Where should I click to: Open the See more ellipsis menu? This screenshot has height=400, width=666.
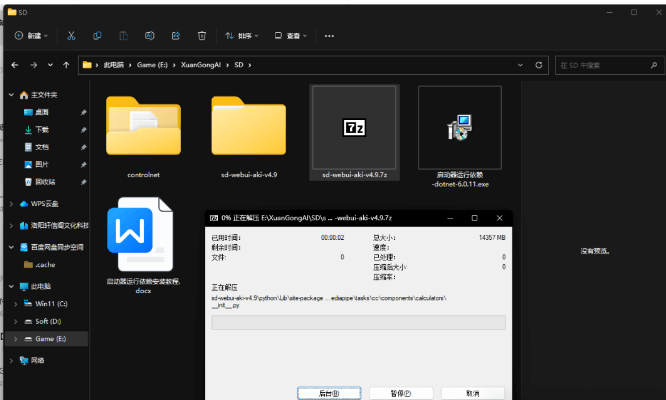pyautogui.click(x=329, y=36)
